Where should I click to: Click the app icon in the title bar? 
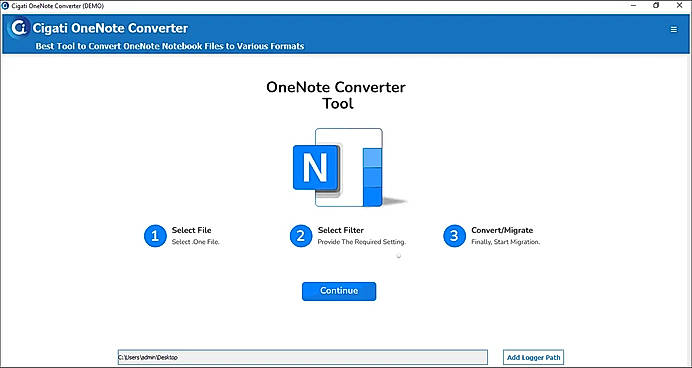5,6
